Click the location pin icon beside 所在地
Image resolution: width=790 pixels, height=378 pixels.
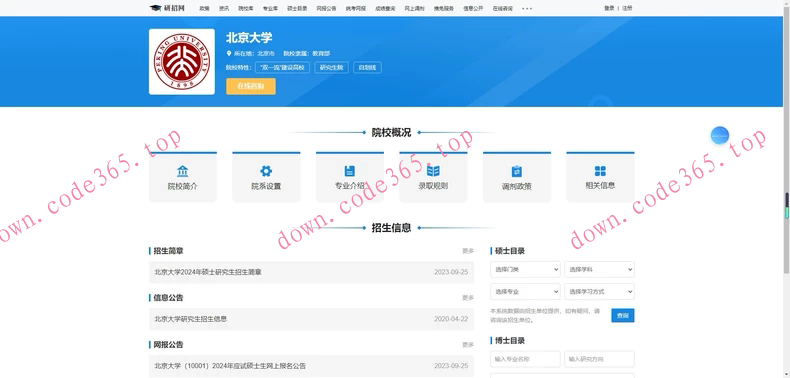229,53
